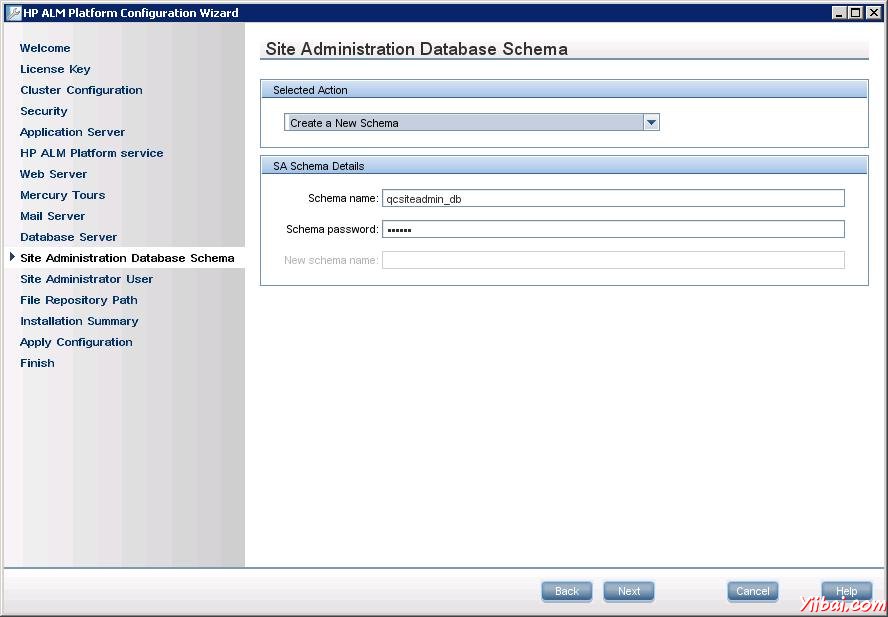Cancel the configuration wizard
Screen dimensions: 888x617
[752, 591]
